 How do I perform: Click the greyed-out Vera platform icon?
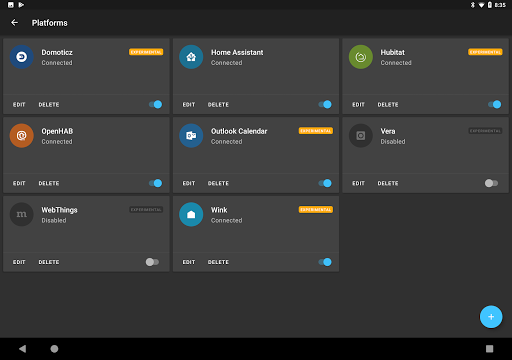[361, 136]
